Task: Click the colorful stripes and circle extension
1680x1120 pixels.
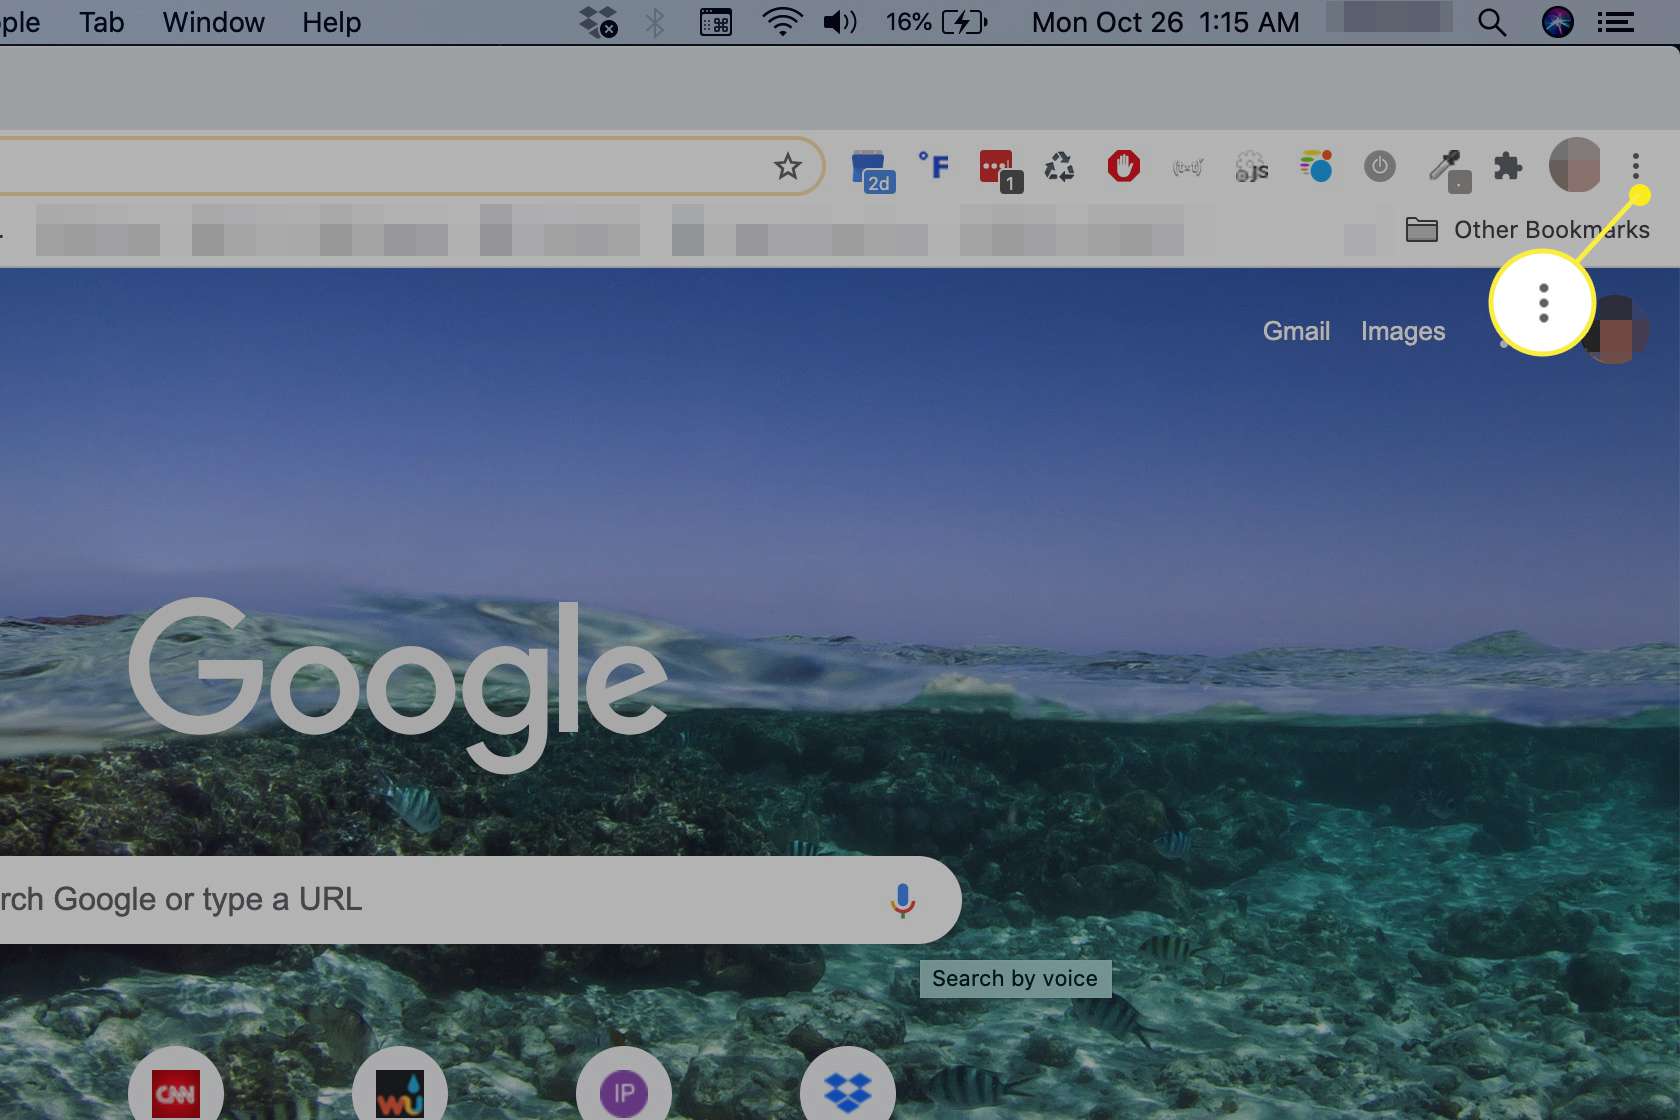Action: pyautogui.click(x=1316, y=166)
